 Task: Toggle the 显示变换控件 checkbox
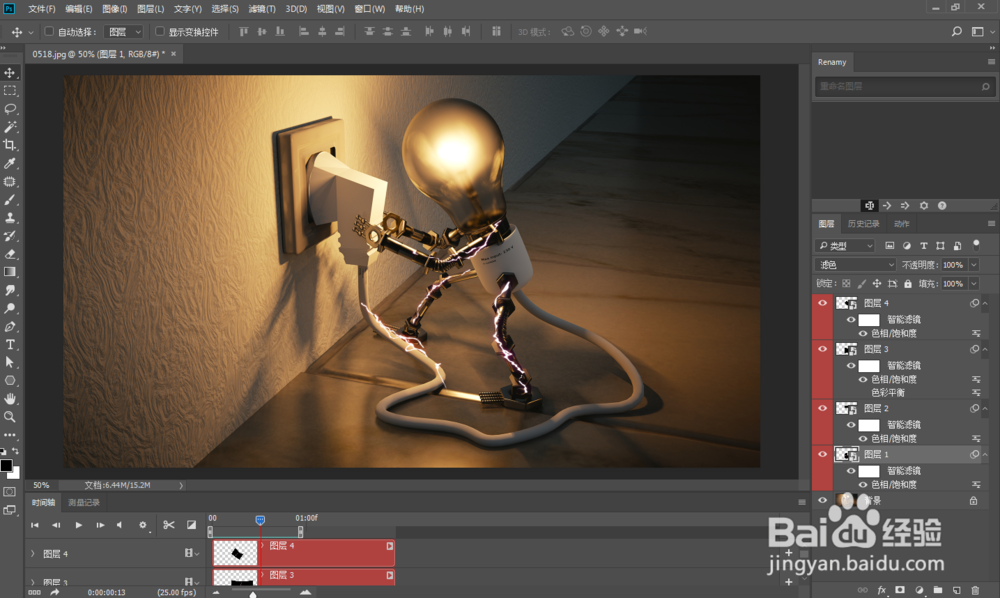point(159,31)
